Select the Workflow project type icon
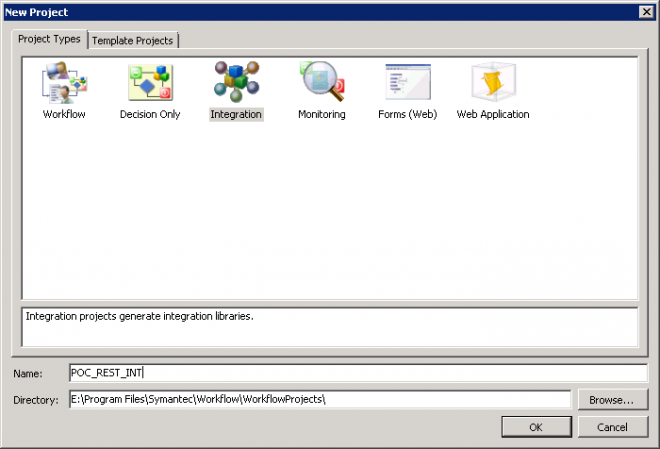The width and height of the screenshot is (660, 449). [x=64, y=82]
